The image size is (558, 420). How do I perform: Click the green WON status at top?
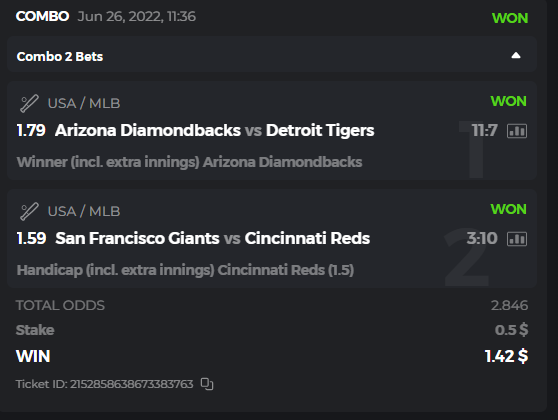(510, 18)
